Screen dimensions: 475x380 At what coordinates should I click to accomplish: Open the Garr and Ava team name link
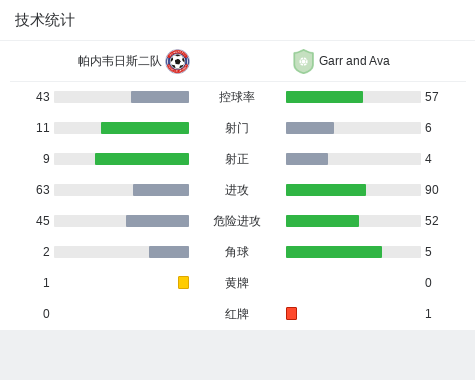point(354,61)
